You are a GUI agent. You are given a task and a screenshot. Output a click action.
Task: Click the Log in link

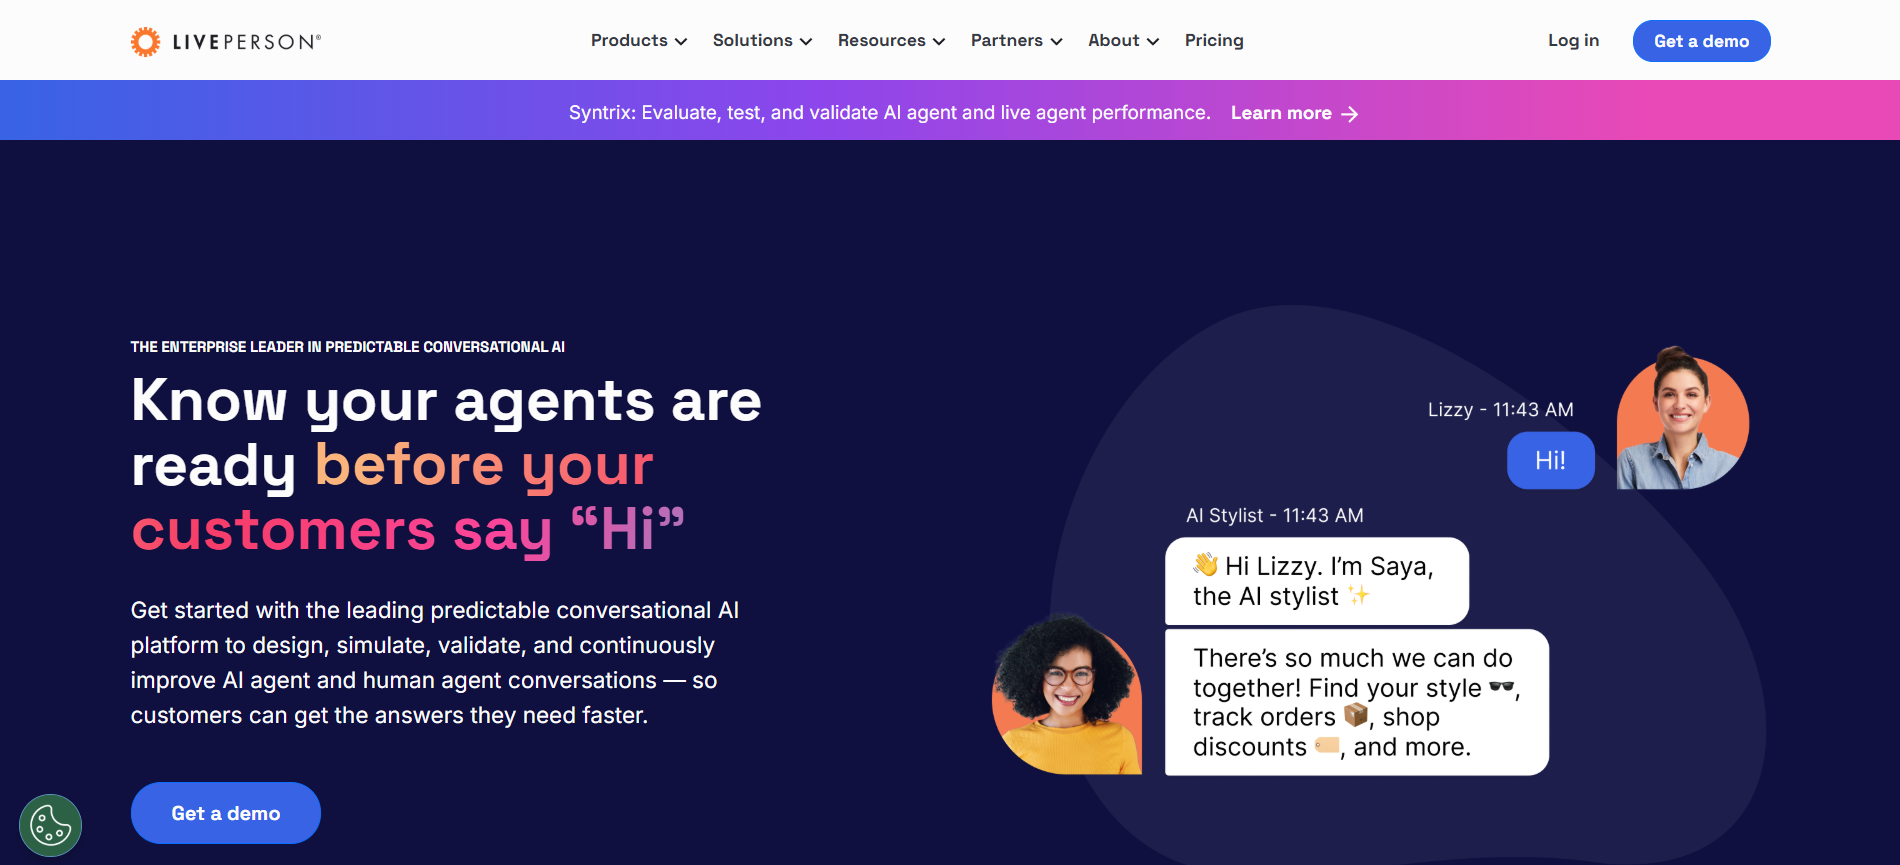coord(1574,40)
